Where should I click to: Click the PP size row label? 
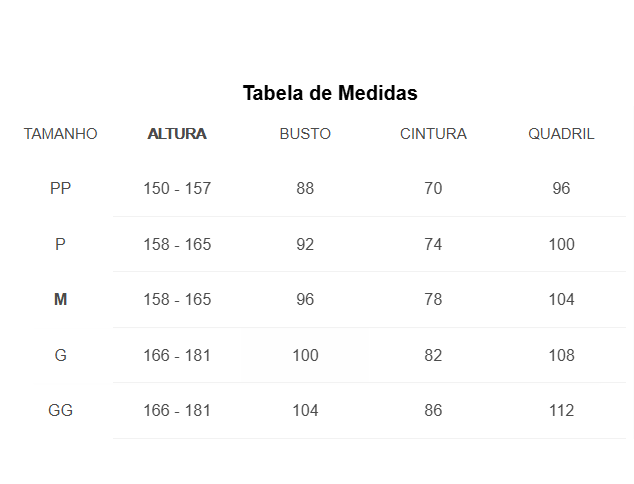coord(61,188)
